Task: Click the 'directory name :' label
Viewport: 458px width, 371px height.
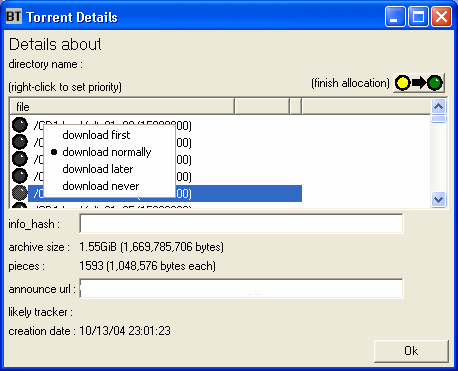Action: (46, 64)
